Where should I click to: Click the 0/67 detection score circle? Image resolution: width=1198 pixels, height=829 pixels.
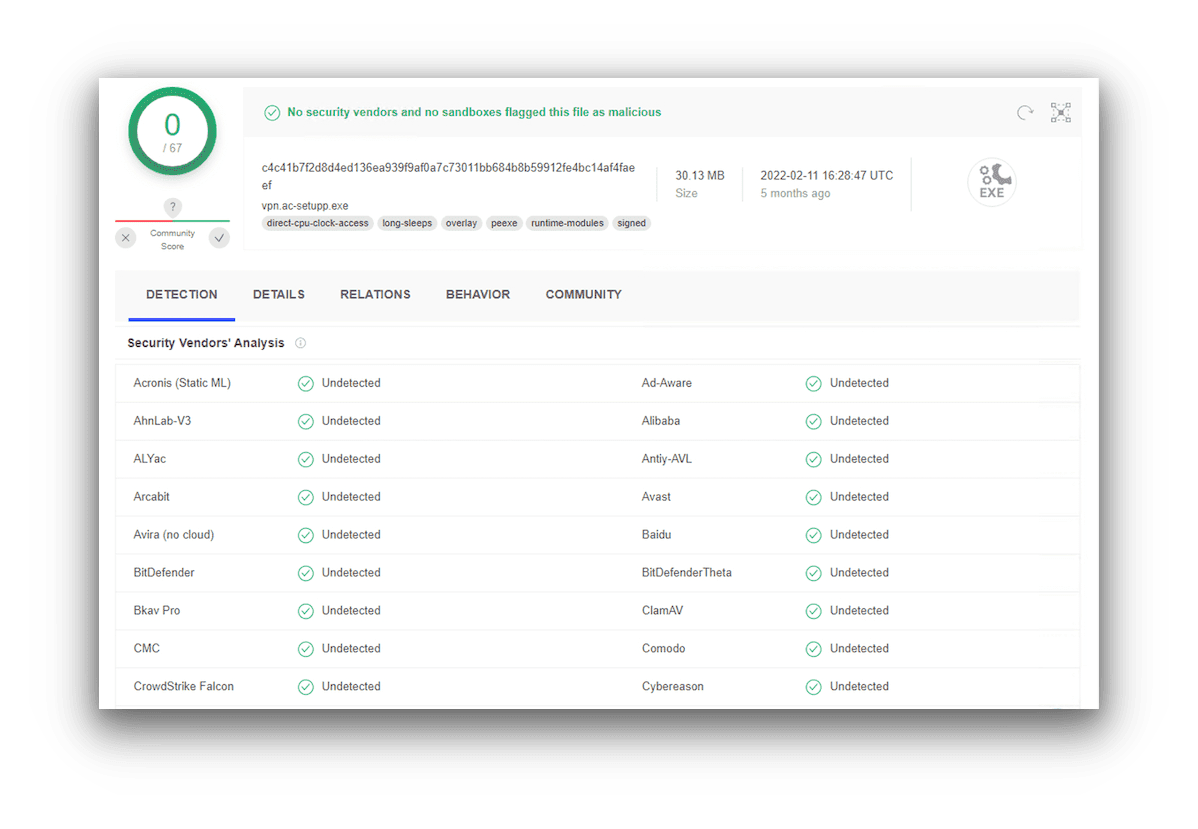(x=172, y=131)
